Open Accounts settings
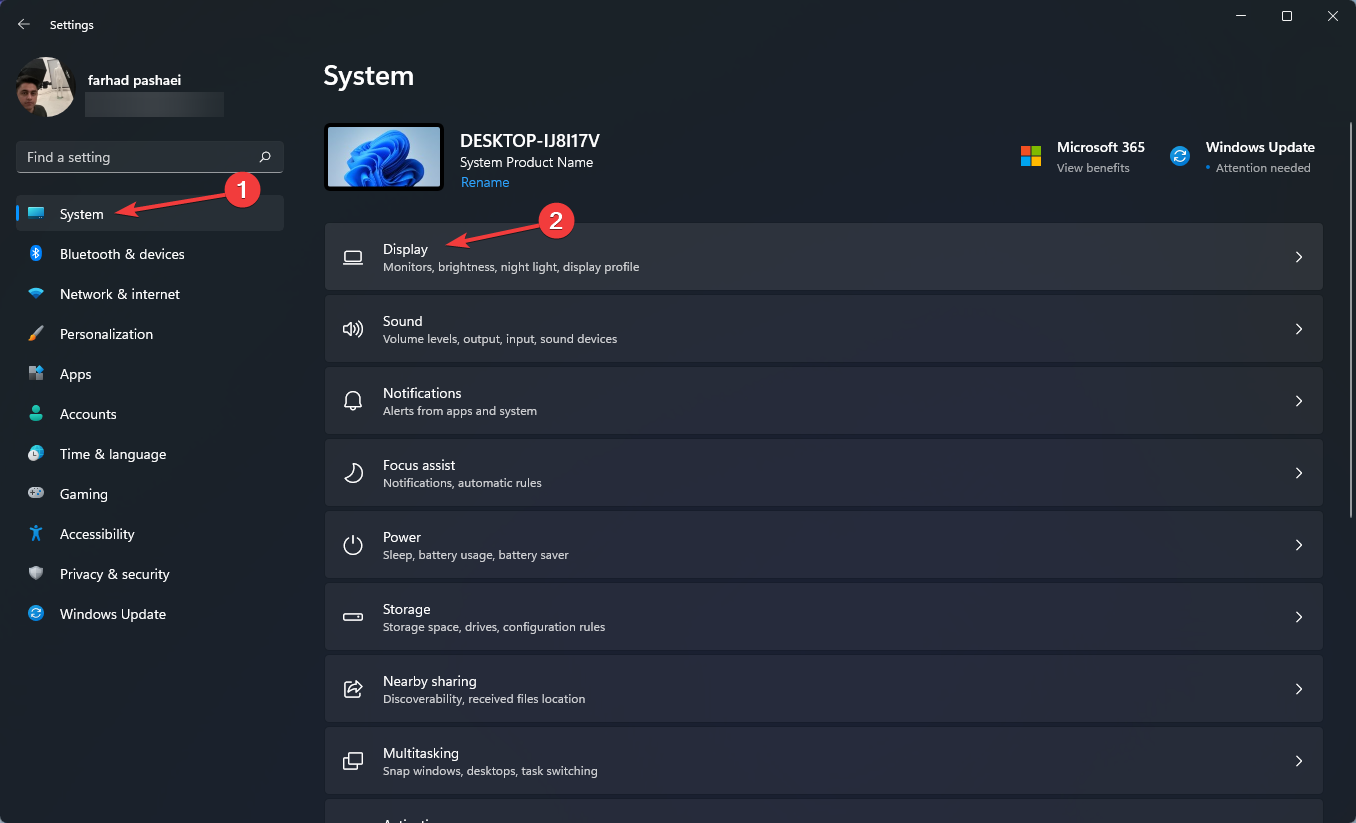This screenshot has width=1356, height=823. click(x=88, y=413)
